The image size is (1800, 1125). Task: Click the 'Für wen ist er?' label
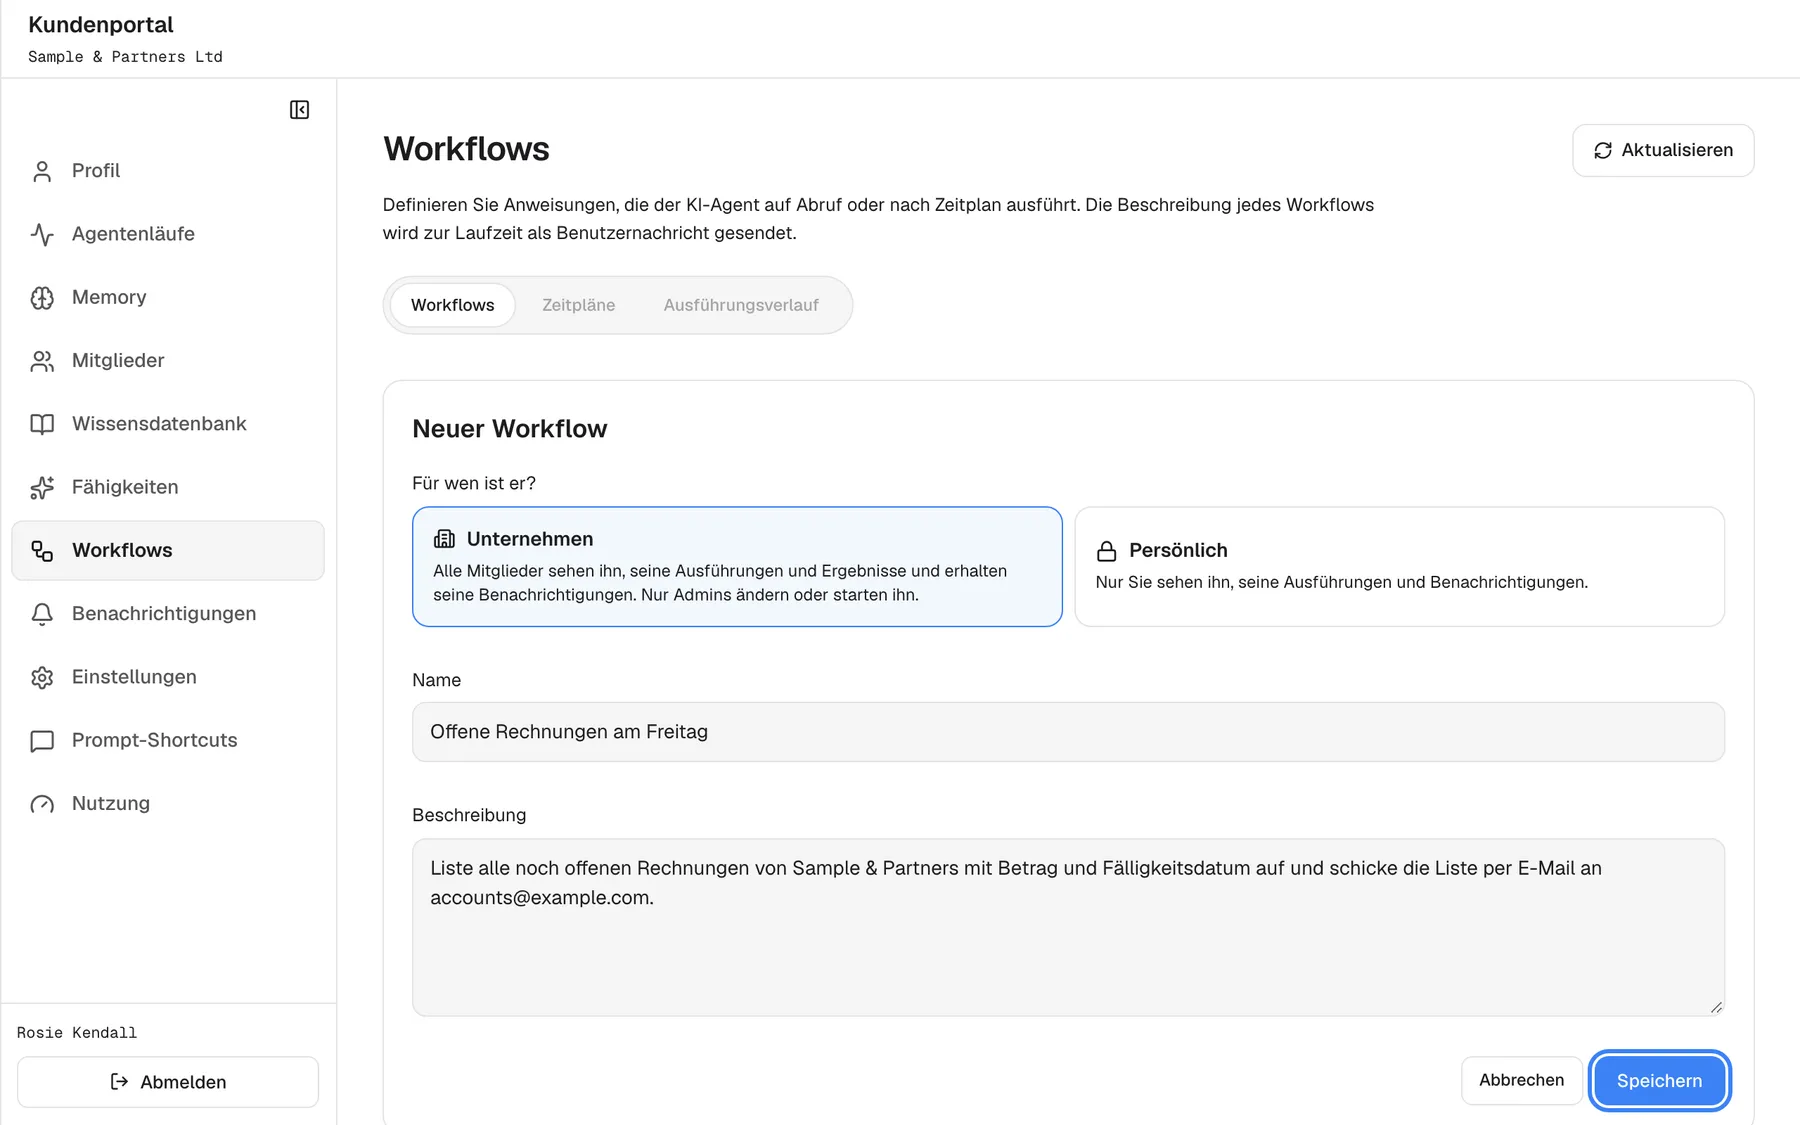click(473, 483)
